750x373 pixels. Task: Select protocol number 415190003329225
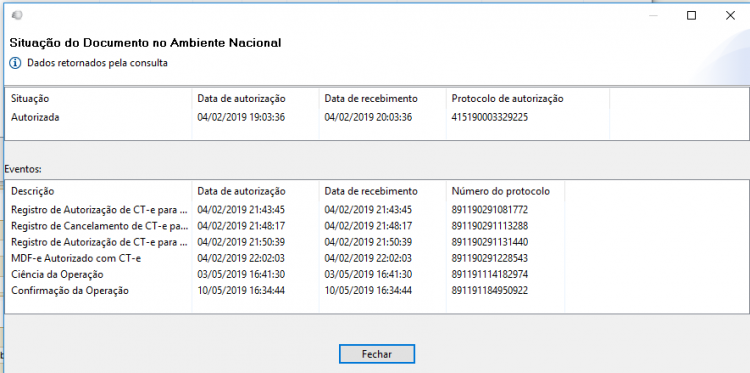pos(490,117)
